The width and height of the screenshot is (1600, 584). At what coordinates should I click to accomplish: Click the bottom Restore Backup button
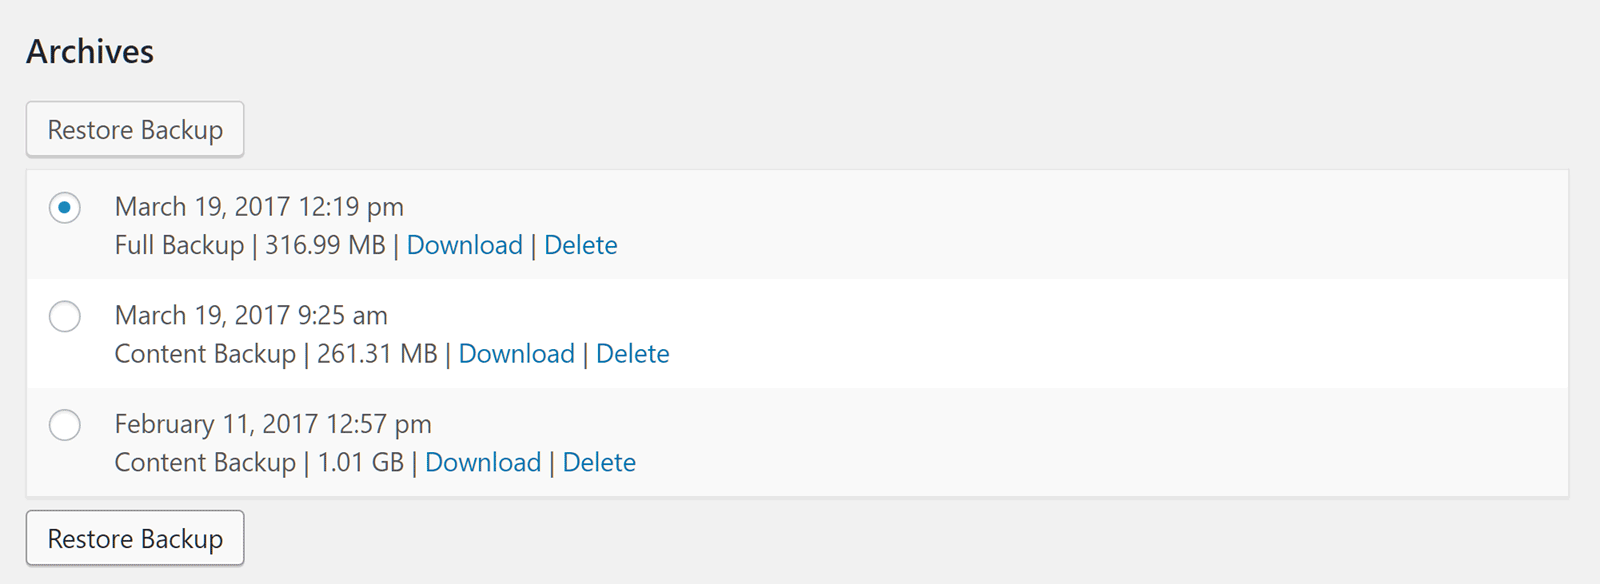(135, 539)
